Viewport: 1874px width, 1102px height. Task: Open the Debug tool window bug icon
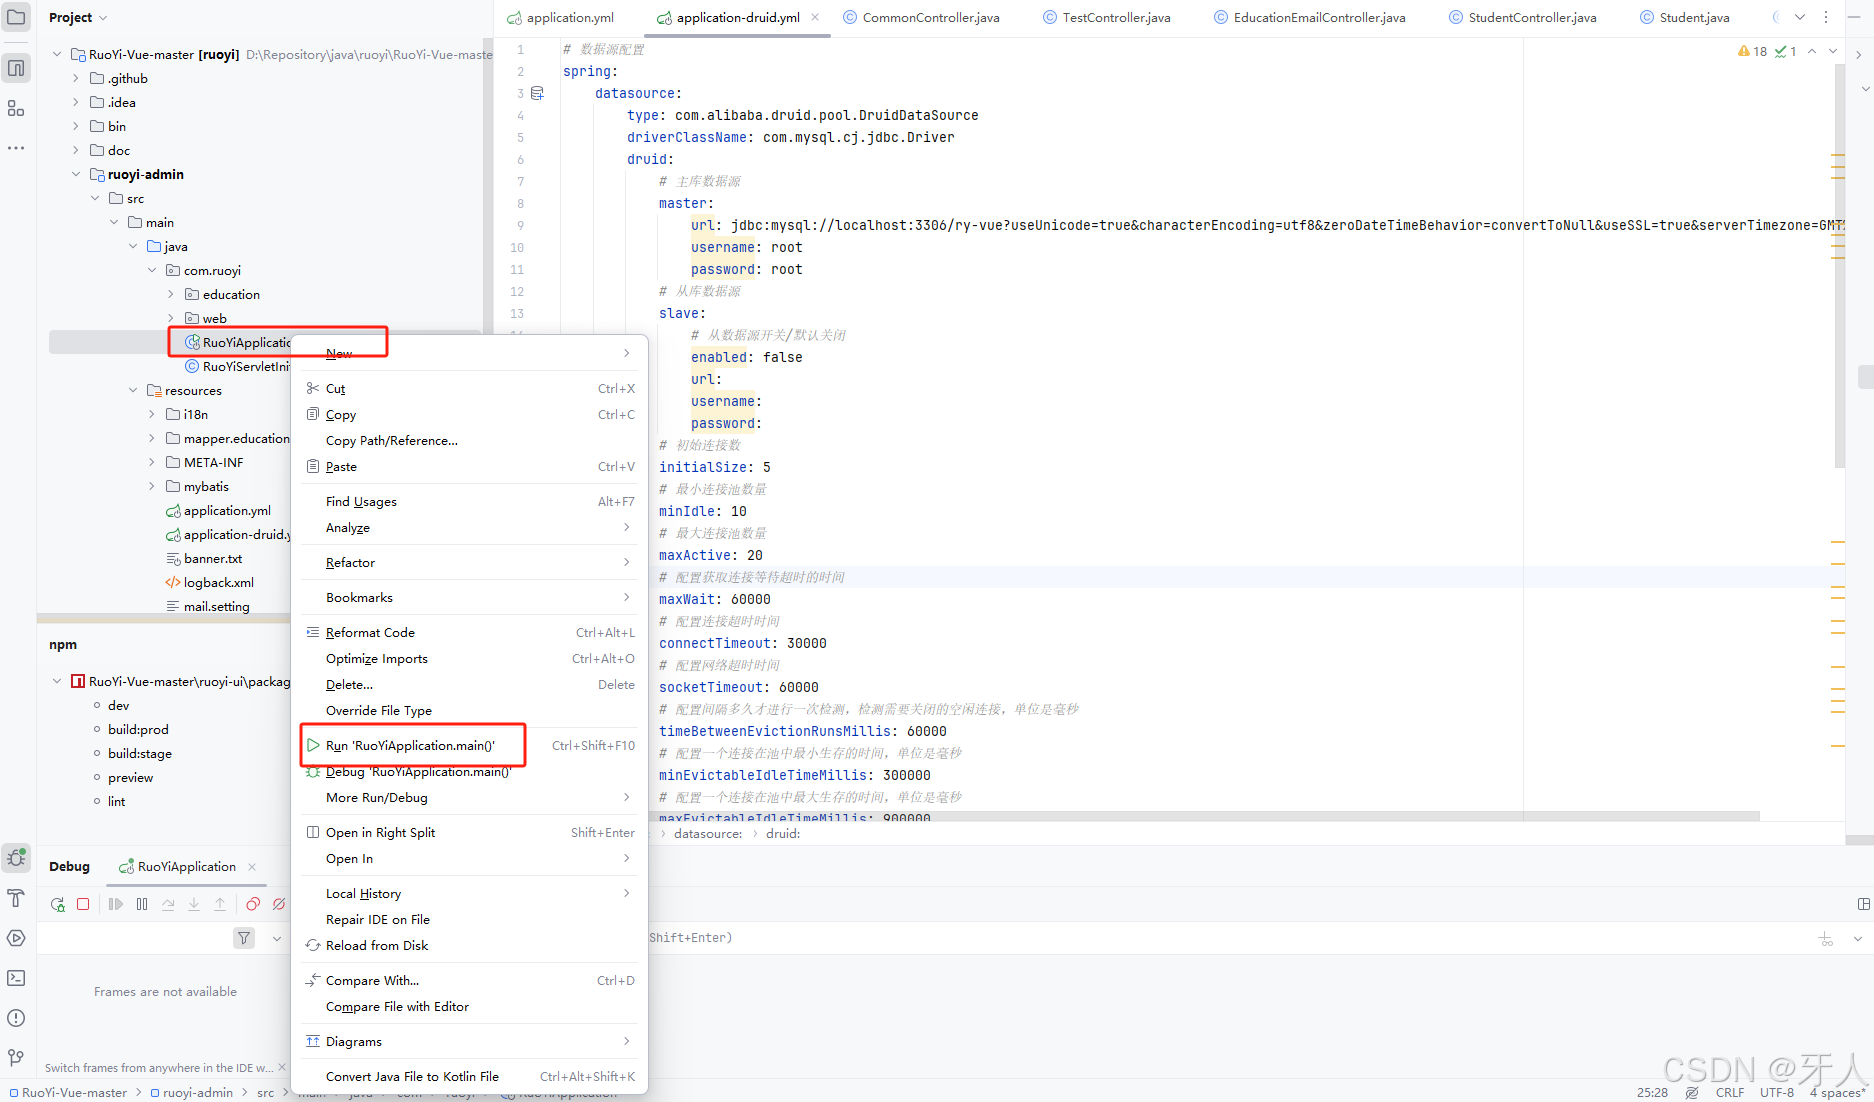click(x=16, y=858)
